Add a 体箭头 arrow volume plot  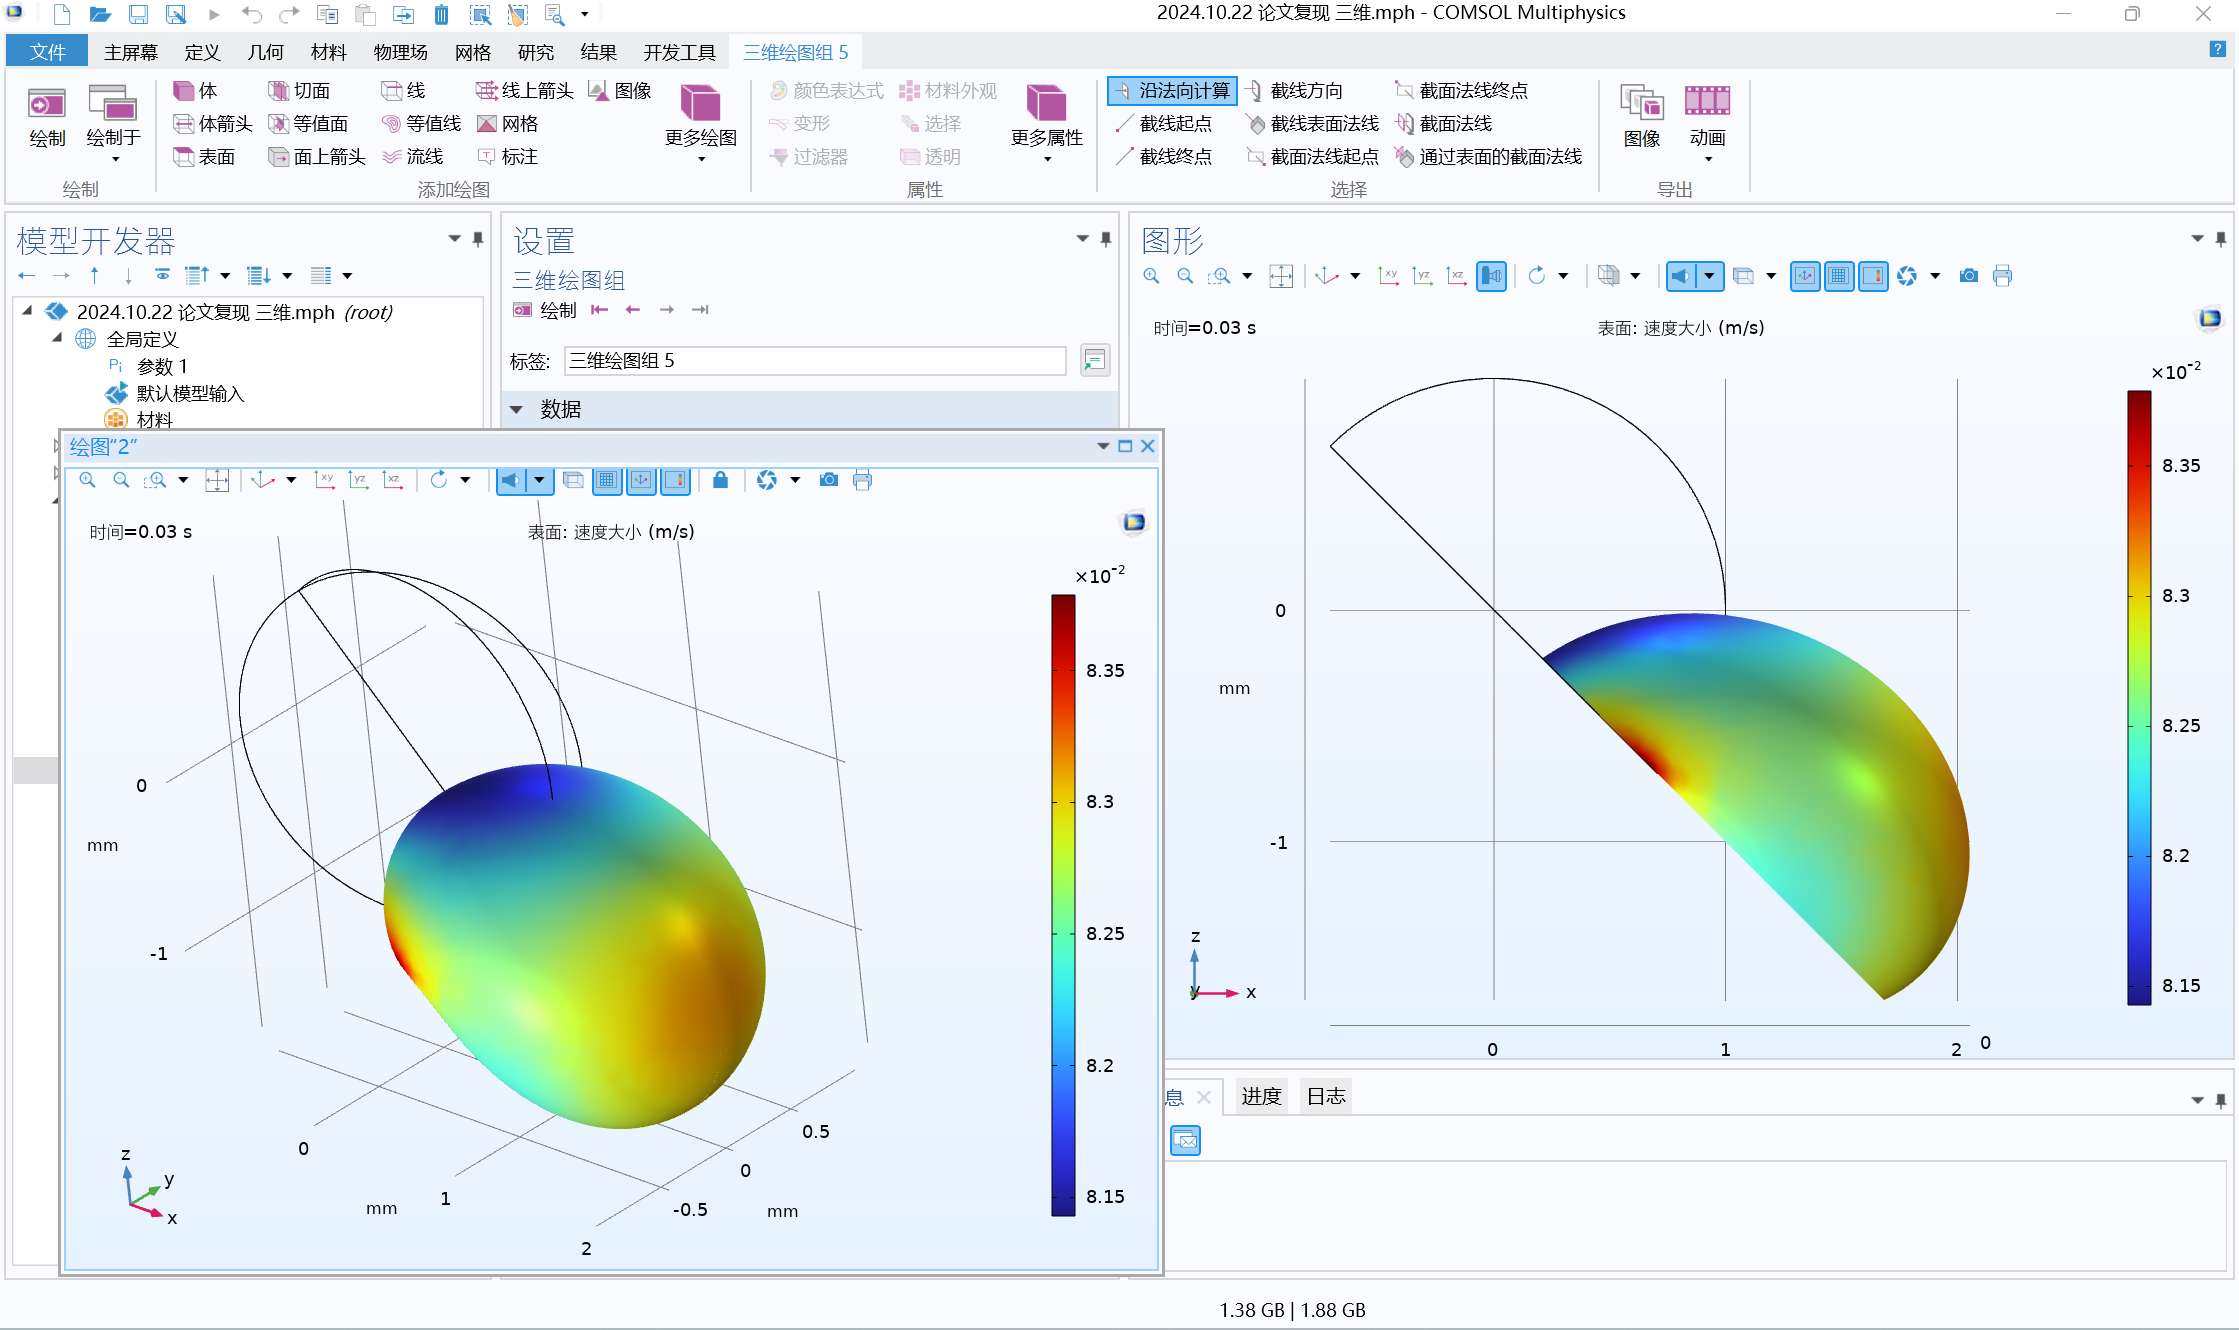pos(213,124)
